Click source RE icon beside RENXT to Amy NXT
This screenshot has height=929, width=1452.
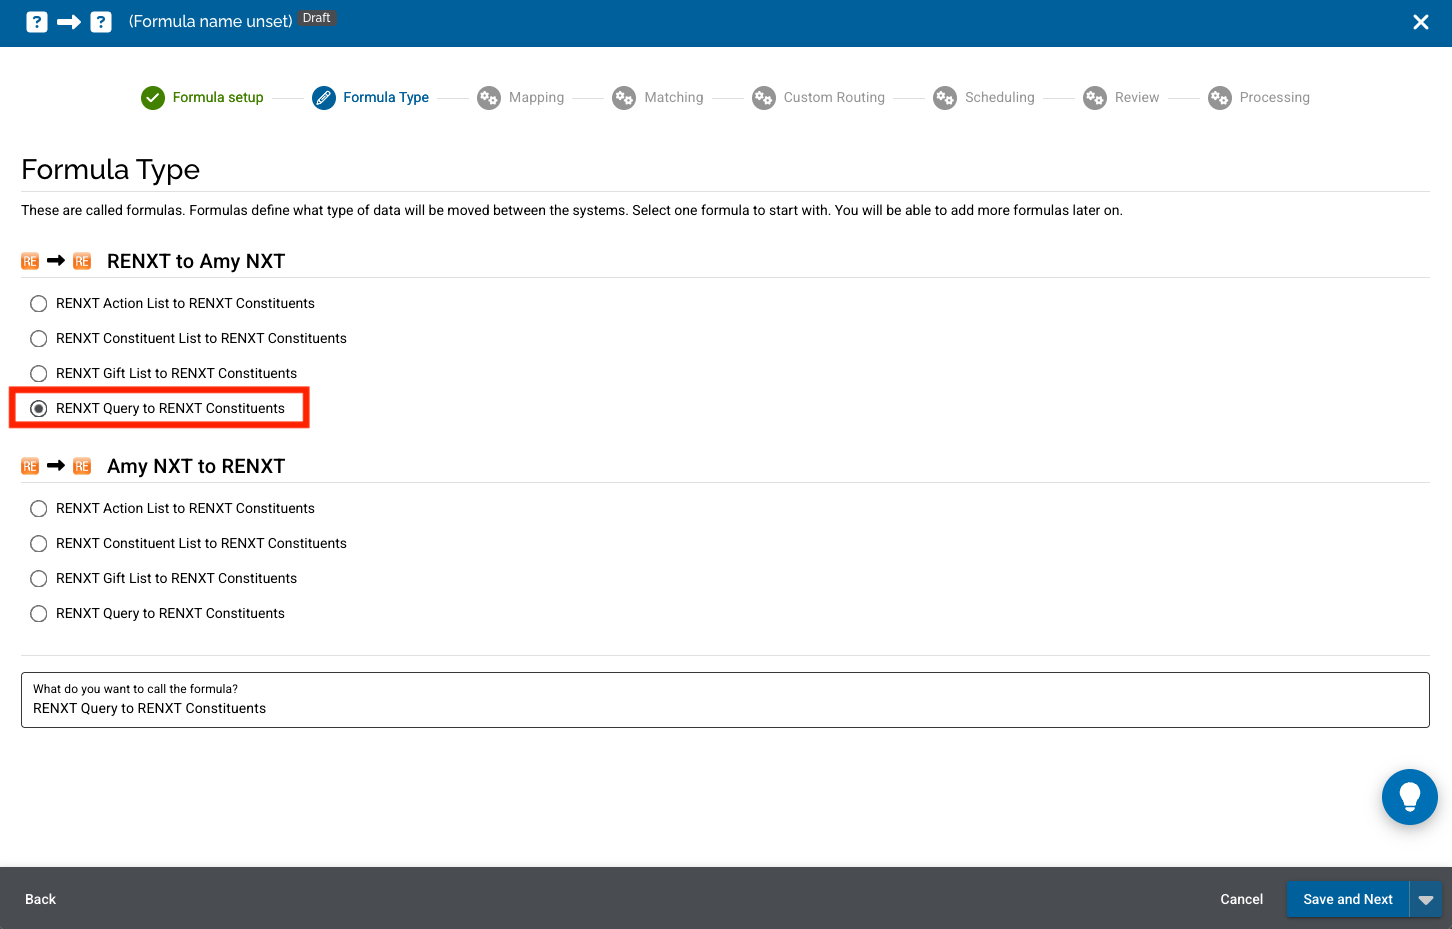30,261
